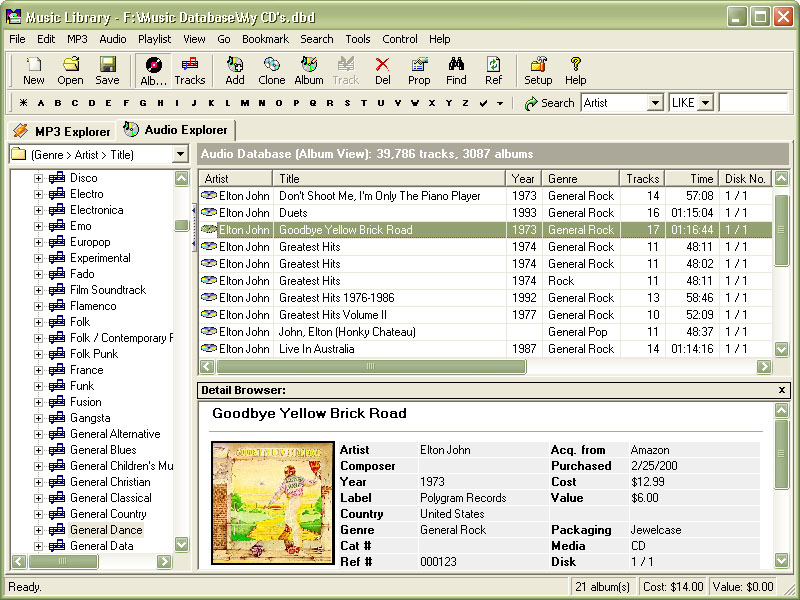Open the alphabet bar dropdown arrow
The width and height of the screenshot is (800, 600).
(x=500, y=103)
